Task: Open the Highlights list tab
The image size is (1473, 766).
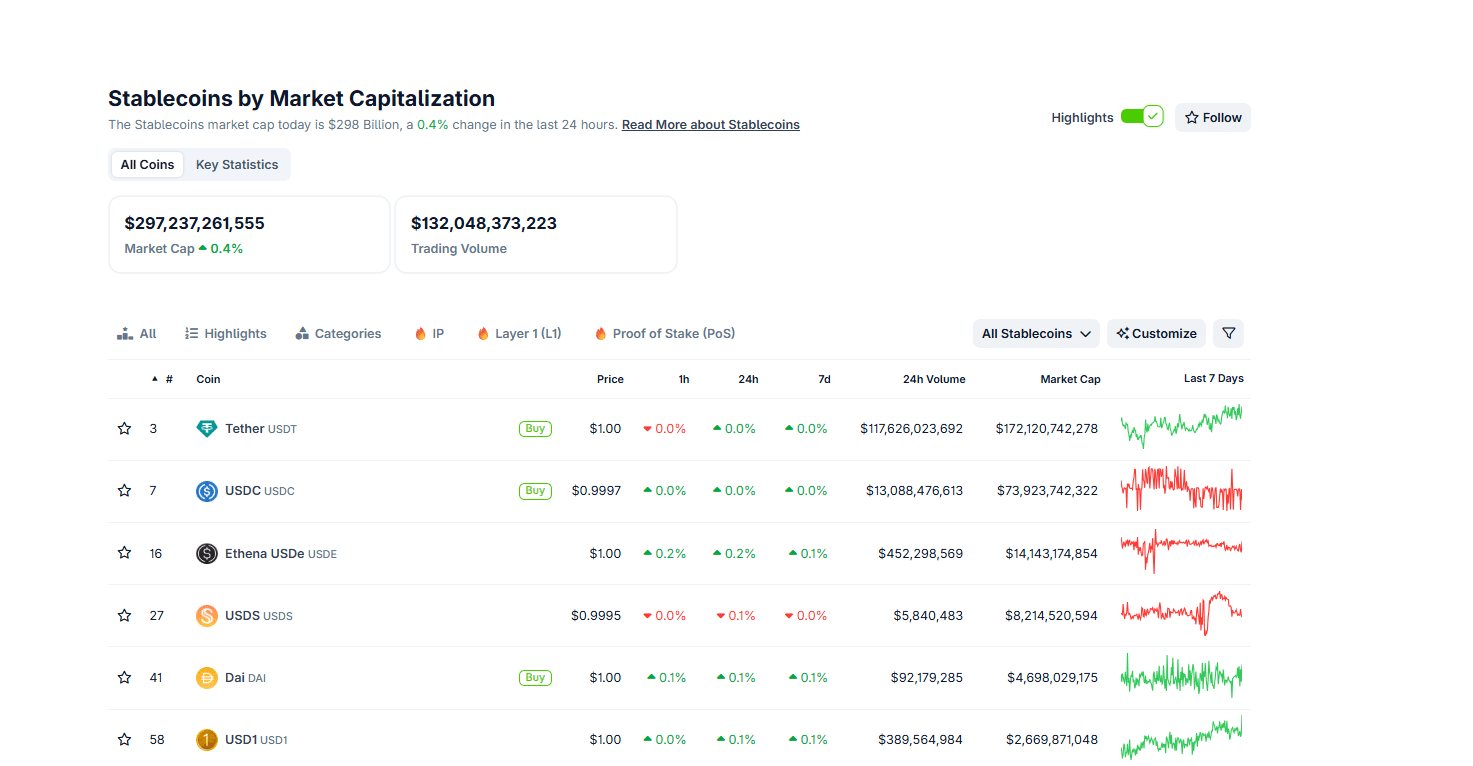Action: point(226,334)
